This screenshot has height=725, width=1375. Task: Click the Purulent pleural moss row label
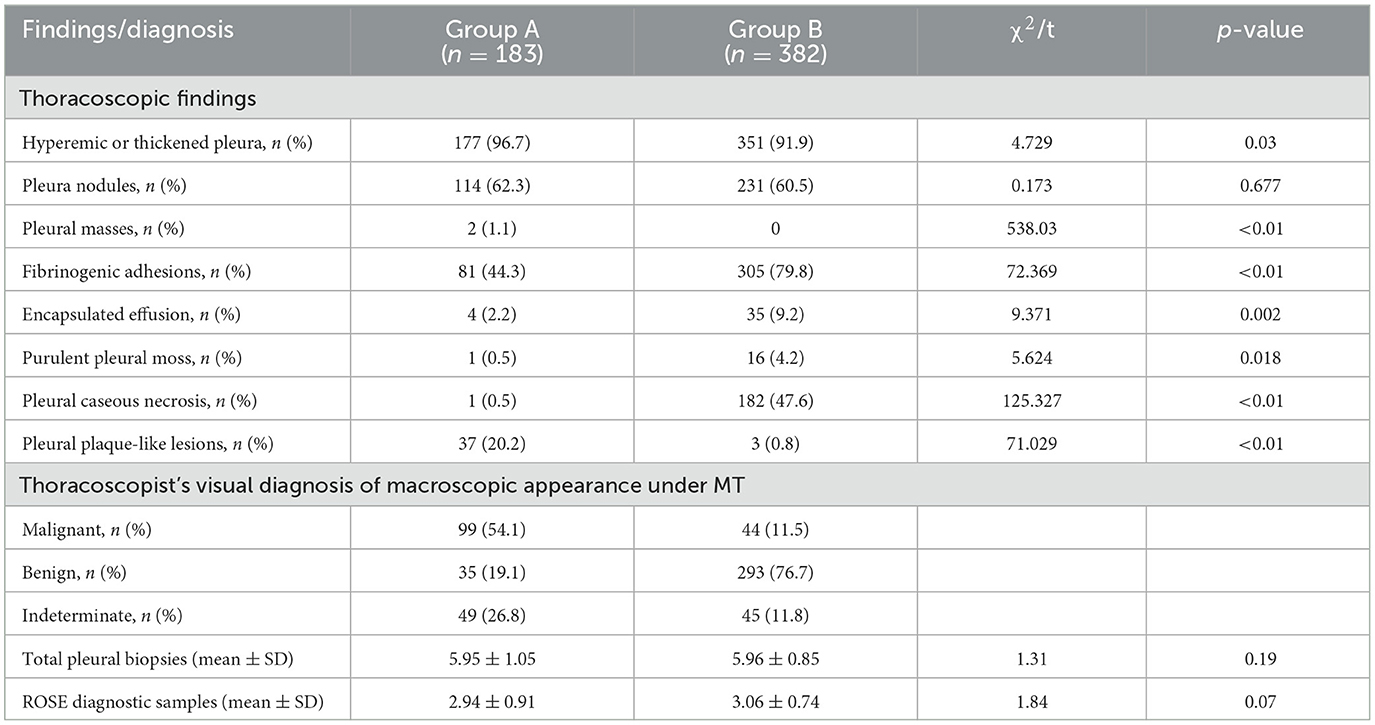[x=126, y=356]
